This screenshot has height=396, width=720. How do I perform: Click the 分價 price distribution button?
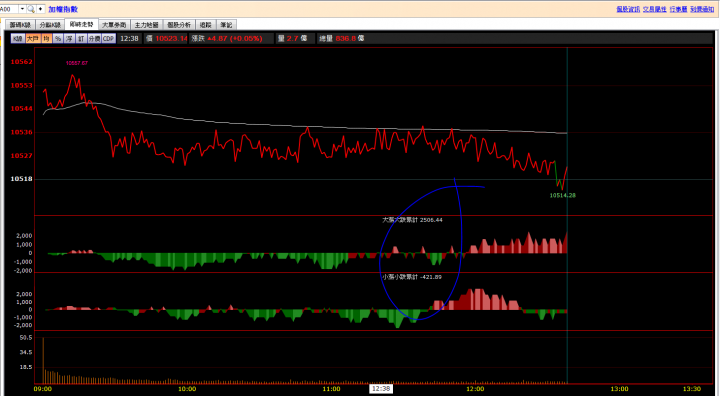coord(95,39)
